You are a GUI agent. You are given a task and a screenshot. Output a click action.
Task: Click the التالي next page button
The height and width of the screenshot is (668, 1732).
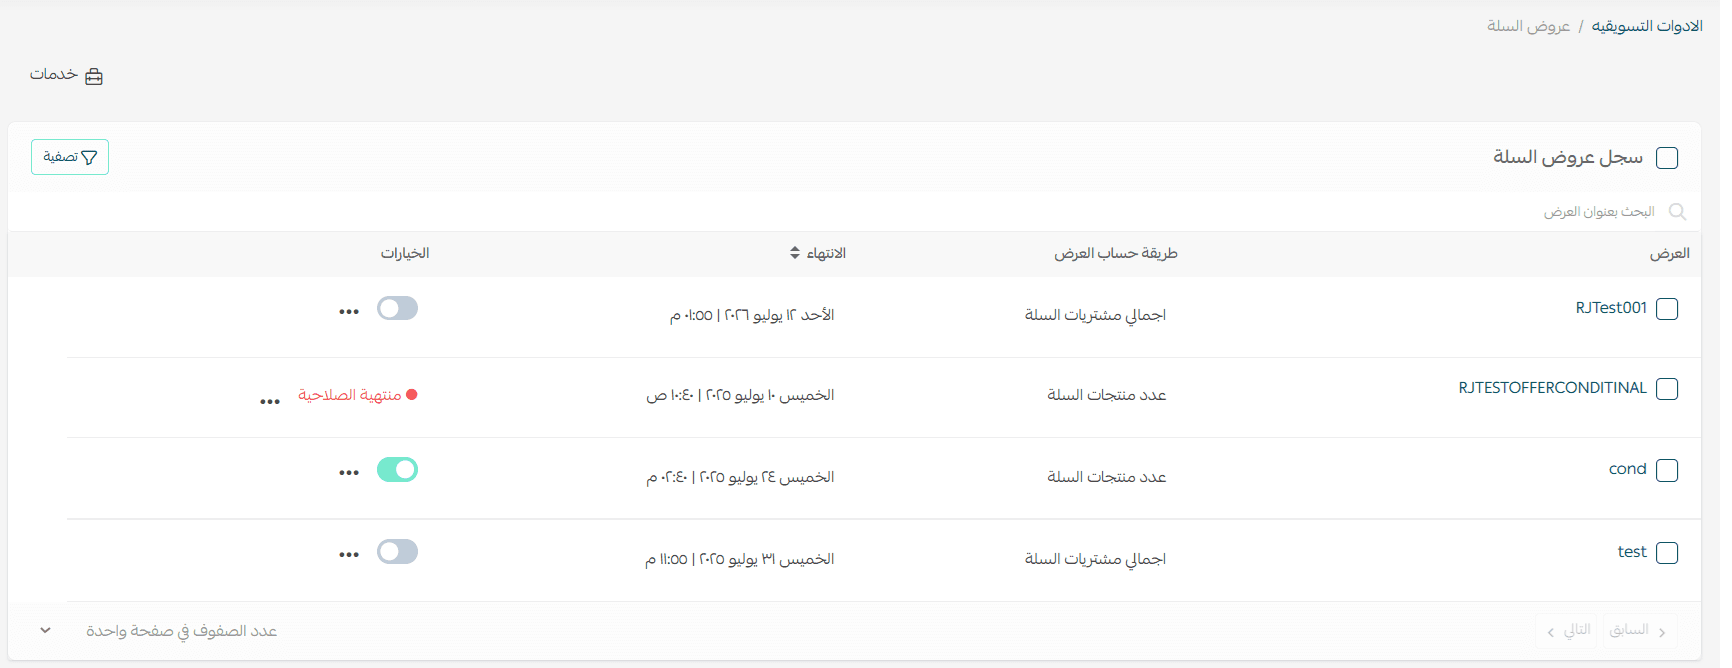pos(1569,630)
